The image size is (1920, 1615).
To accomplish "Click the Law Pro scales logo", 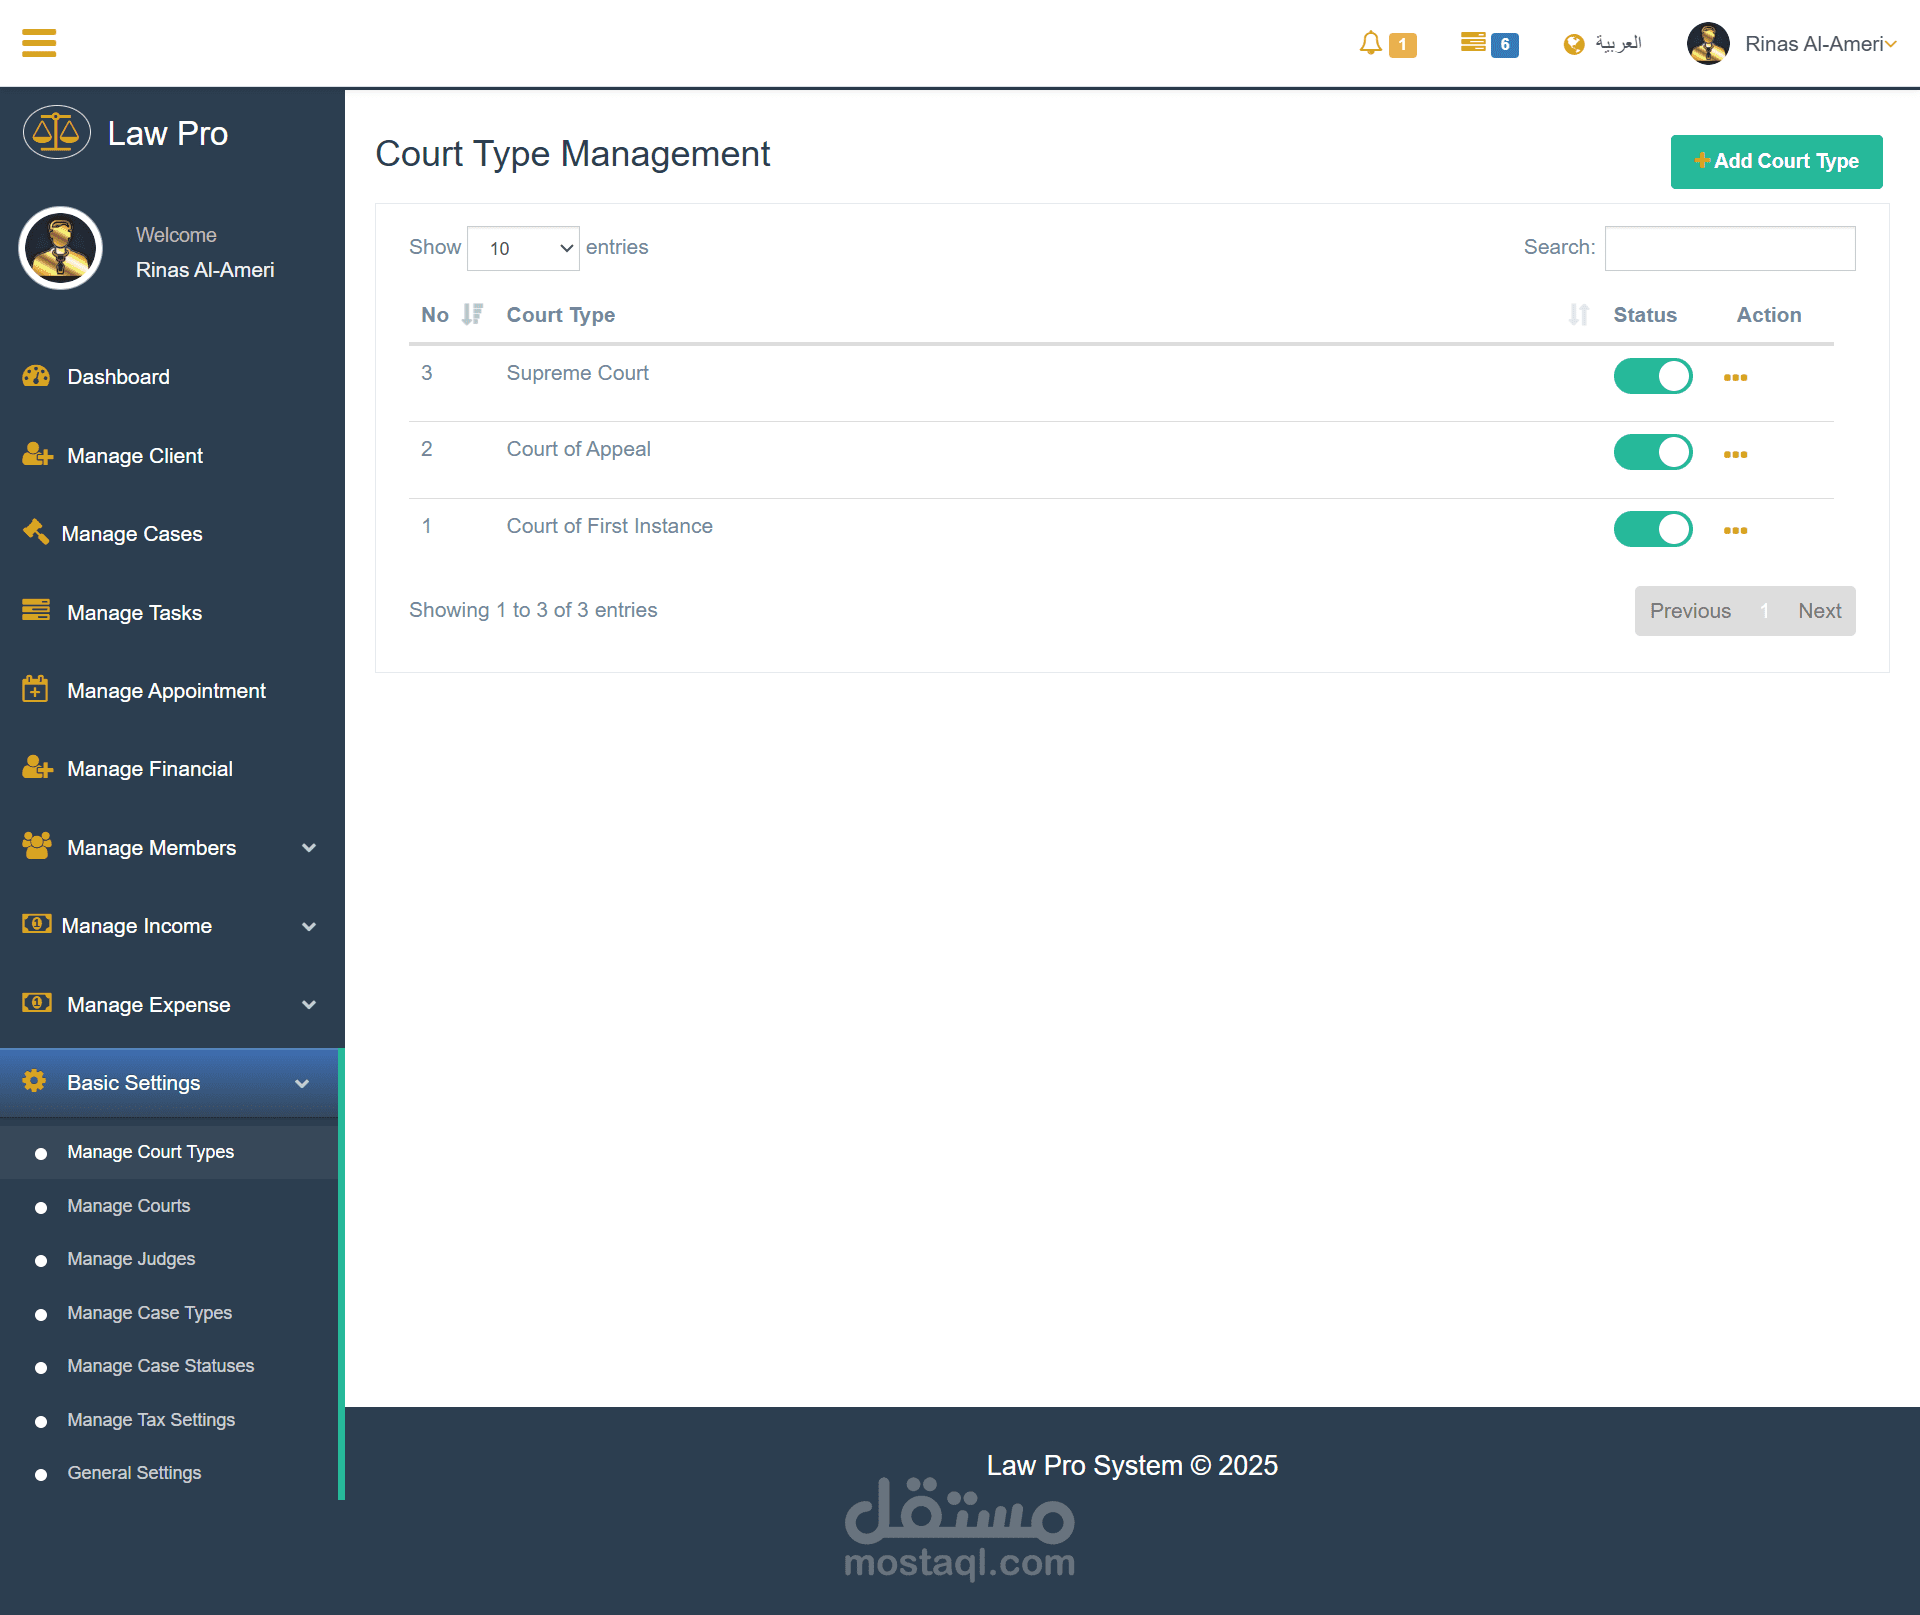I will coord(57,133).
